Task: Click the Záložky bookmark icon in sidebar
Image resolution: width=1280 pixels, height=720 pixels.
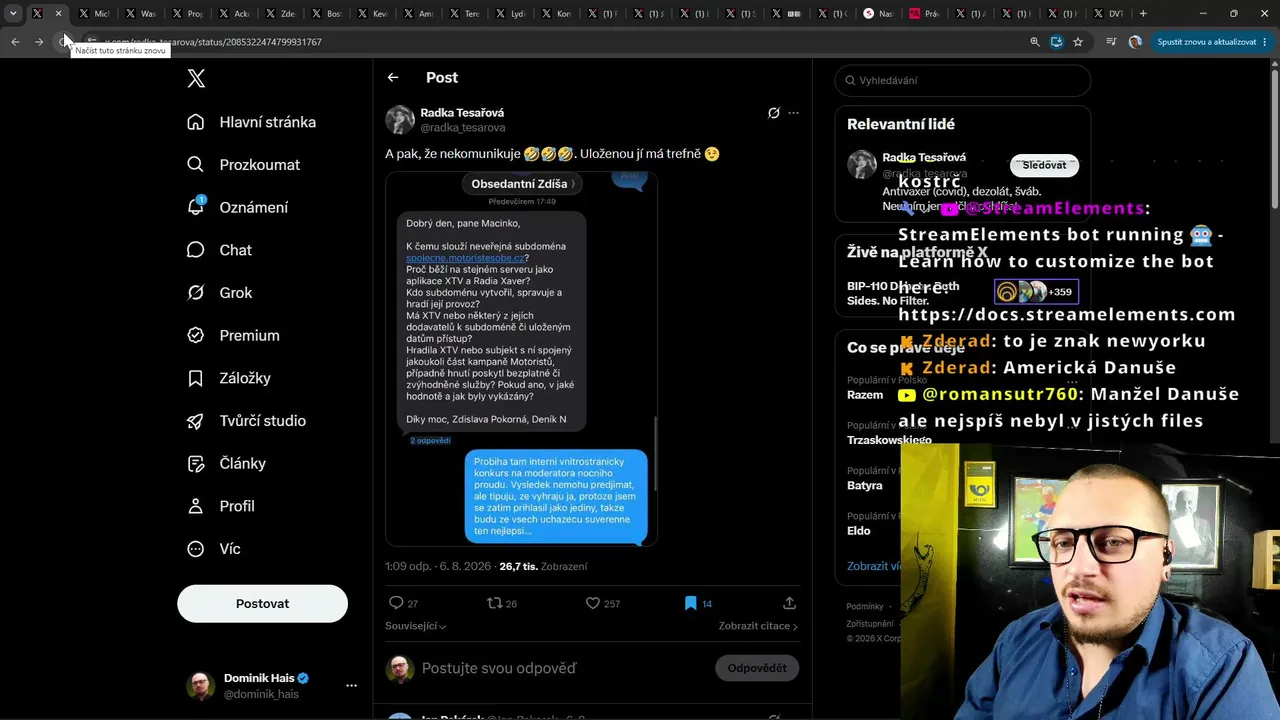Action: click(196, 378)
